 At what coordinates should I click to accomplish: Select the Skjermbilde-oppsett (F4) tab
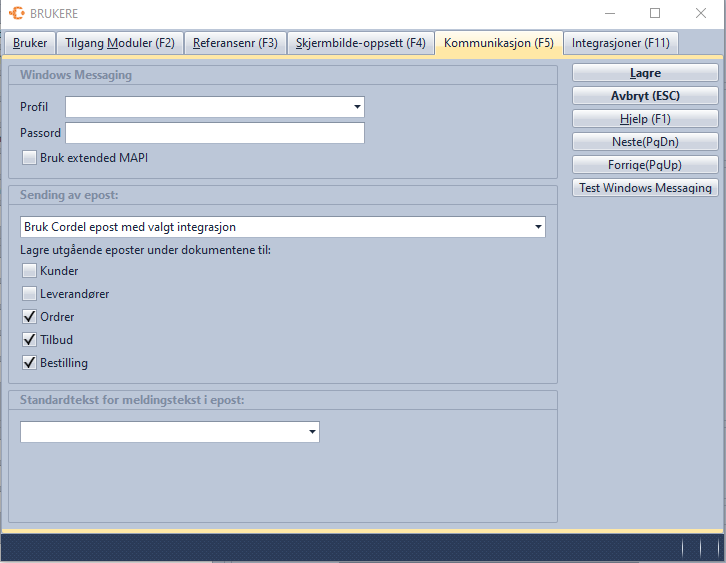(360, 43)
